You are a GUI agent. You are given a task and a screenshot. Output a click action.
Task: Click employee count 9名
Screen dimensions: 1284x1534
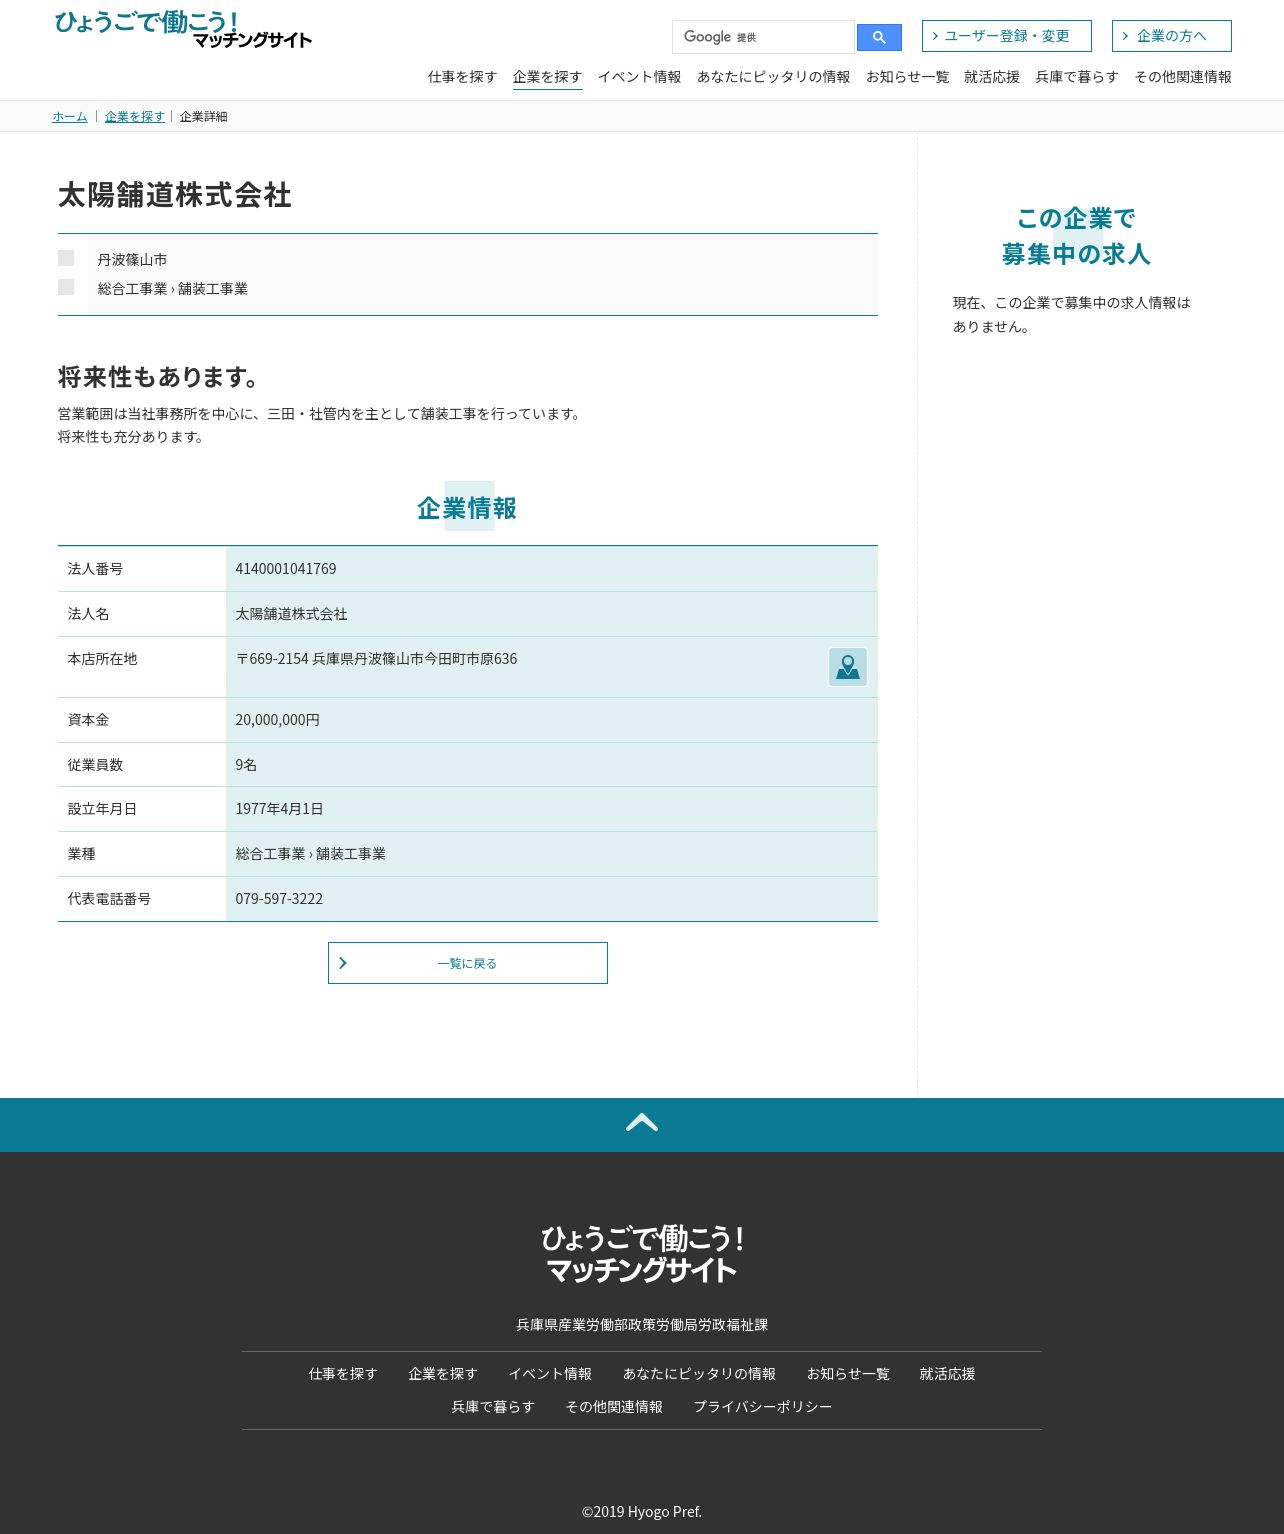[246, 765]
